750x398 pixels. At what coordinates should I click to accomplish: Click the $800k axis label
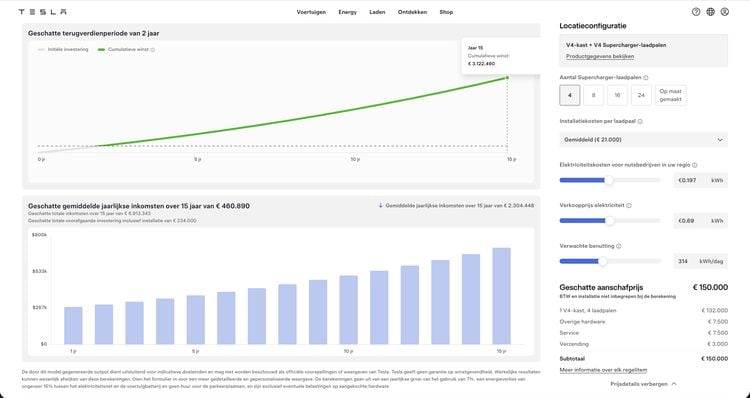tap(39, 235)
